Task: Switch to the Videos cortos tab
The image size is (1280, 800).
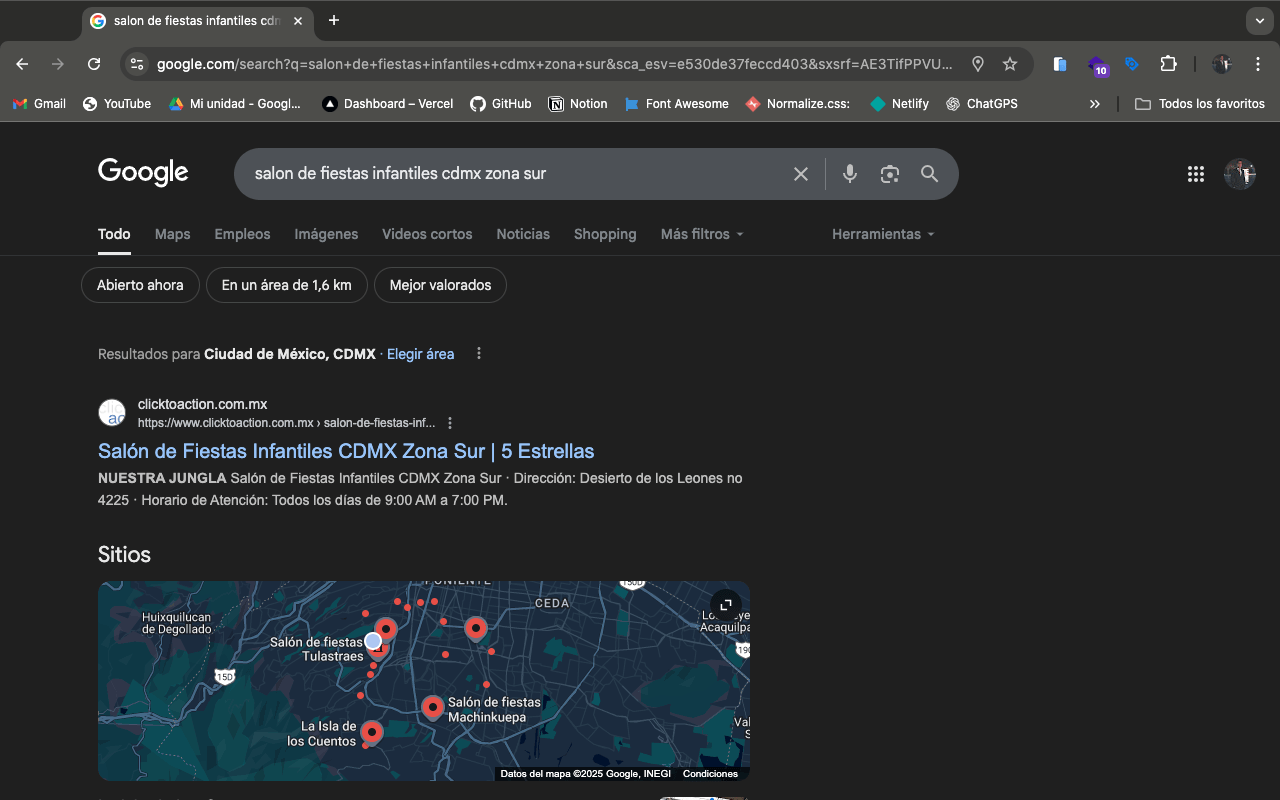Action: tap(427, 234)
